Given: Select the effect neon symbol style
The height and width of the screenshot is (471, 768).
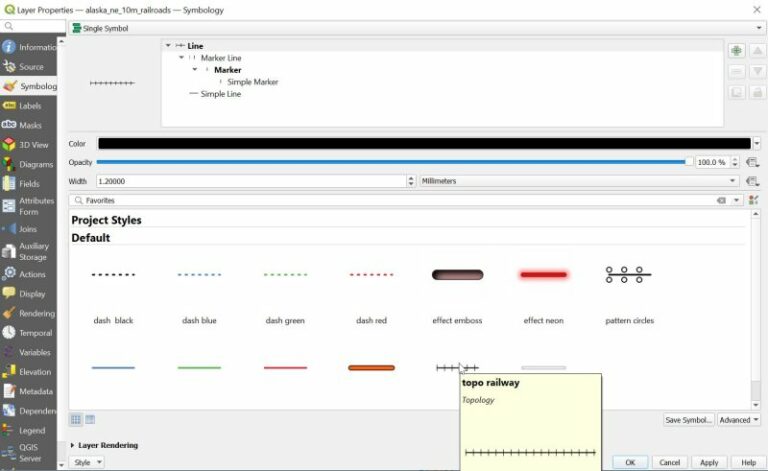Looking at the screenshot, I should coord(543,275).
